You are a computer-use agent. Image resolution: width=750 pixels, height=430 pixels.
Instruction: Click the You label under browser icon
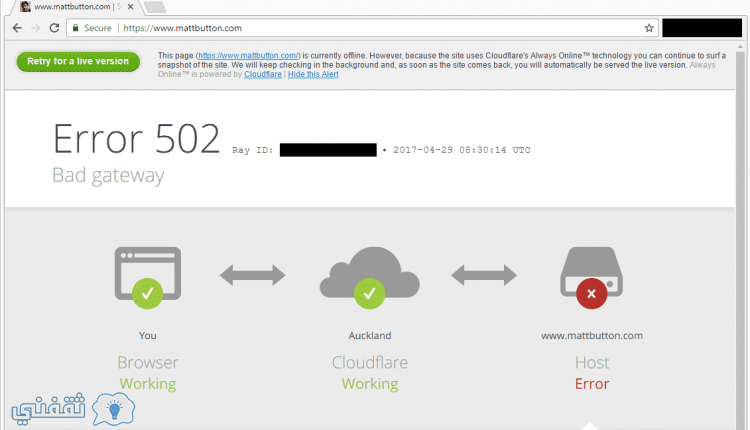pyautogui.click(x=147, y=336)
